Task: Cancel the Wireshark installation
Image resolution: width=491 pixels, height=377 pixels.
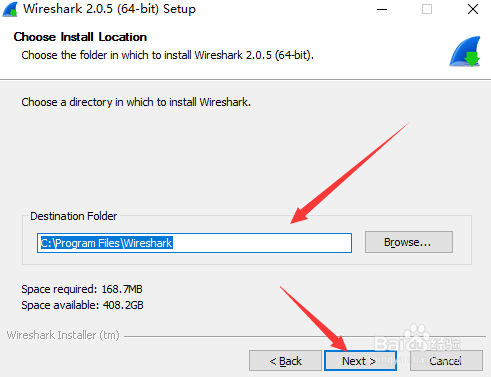Action: 446,361
